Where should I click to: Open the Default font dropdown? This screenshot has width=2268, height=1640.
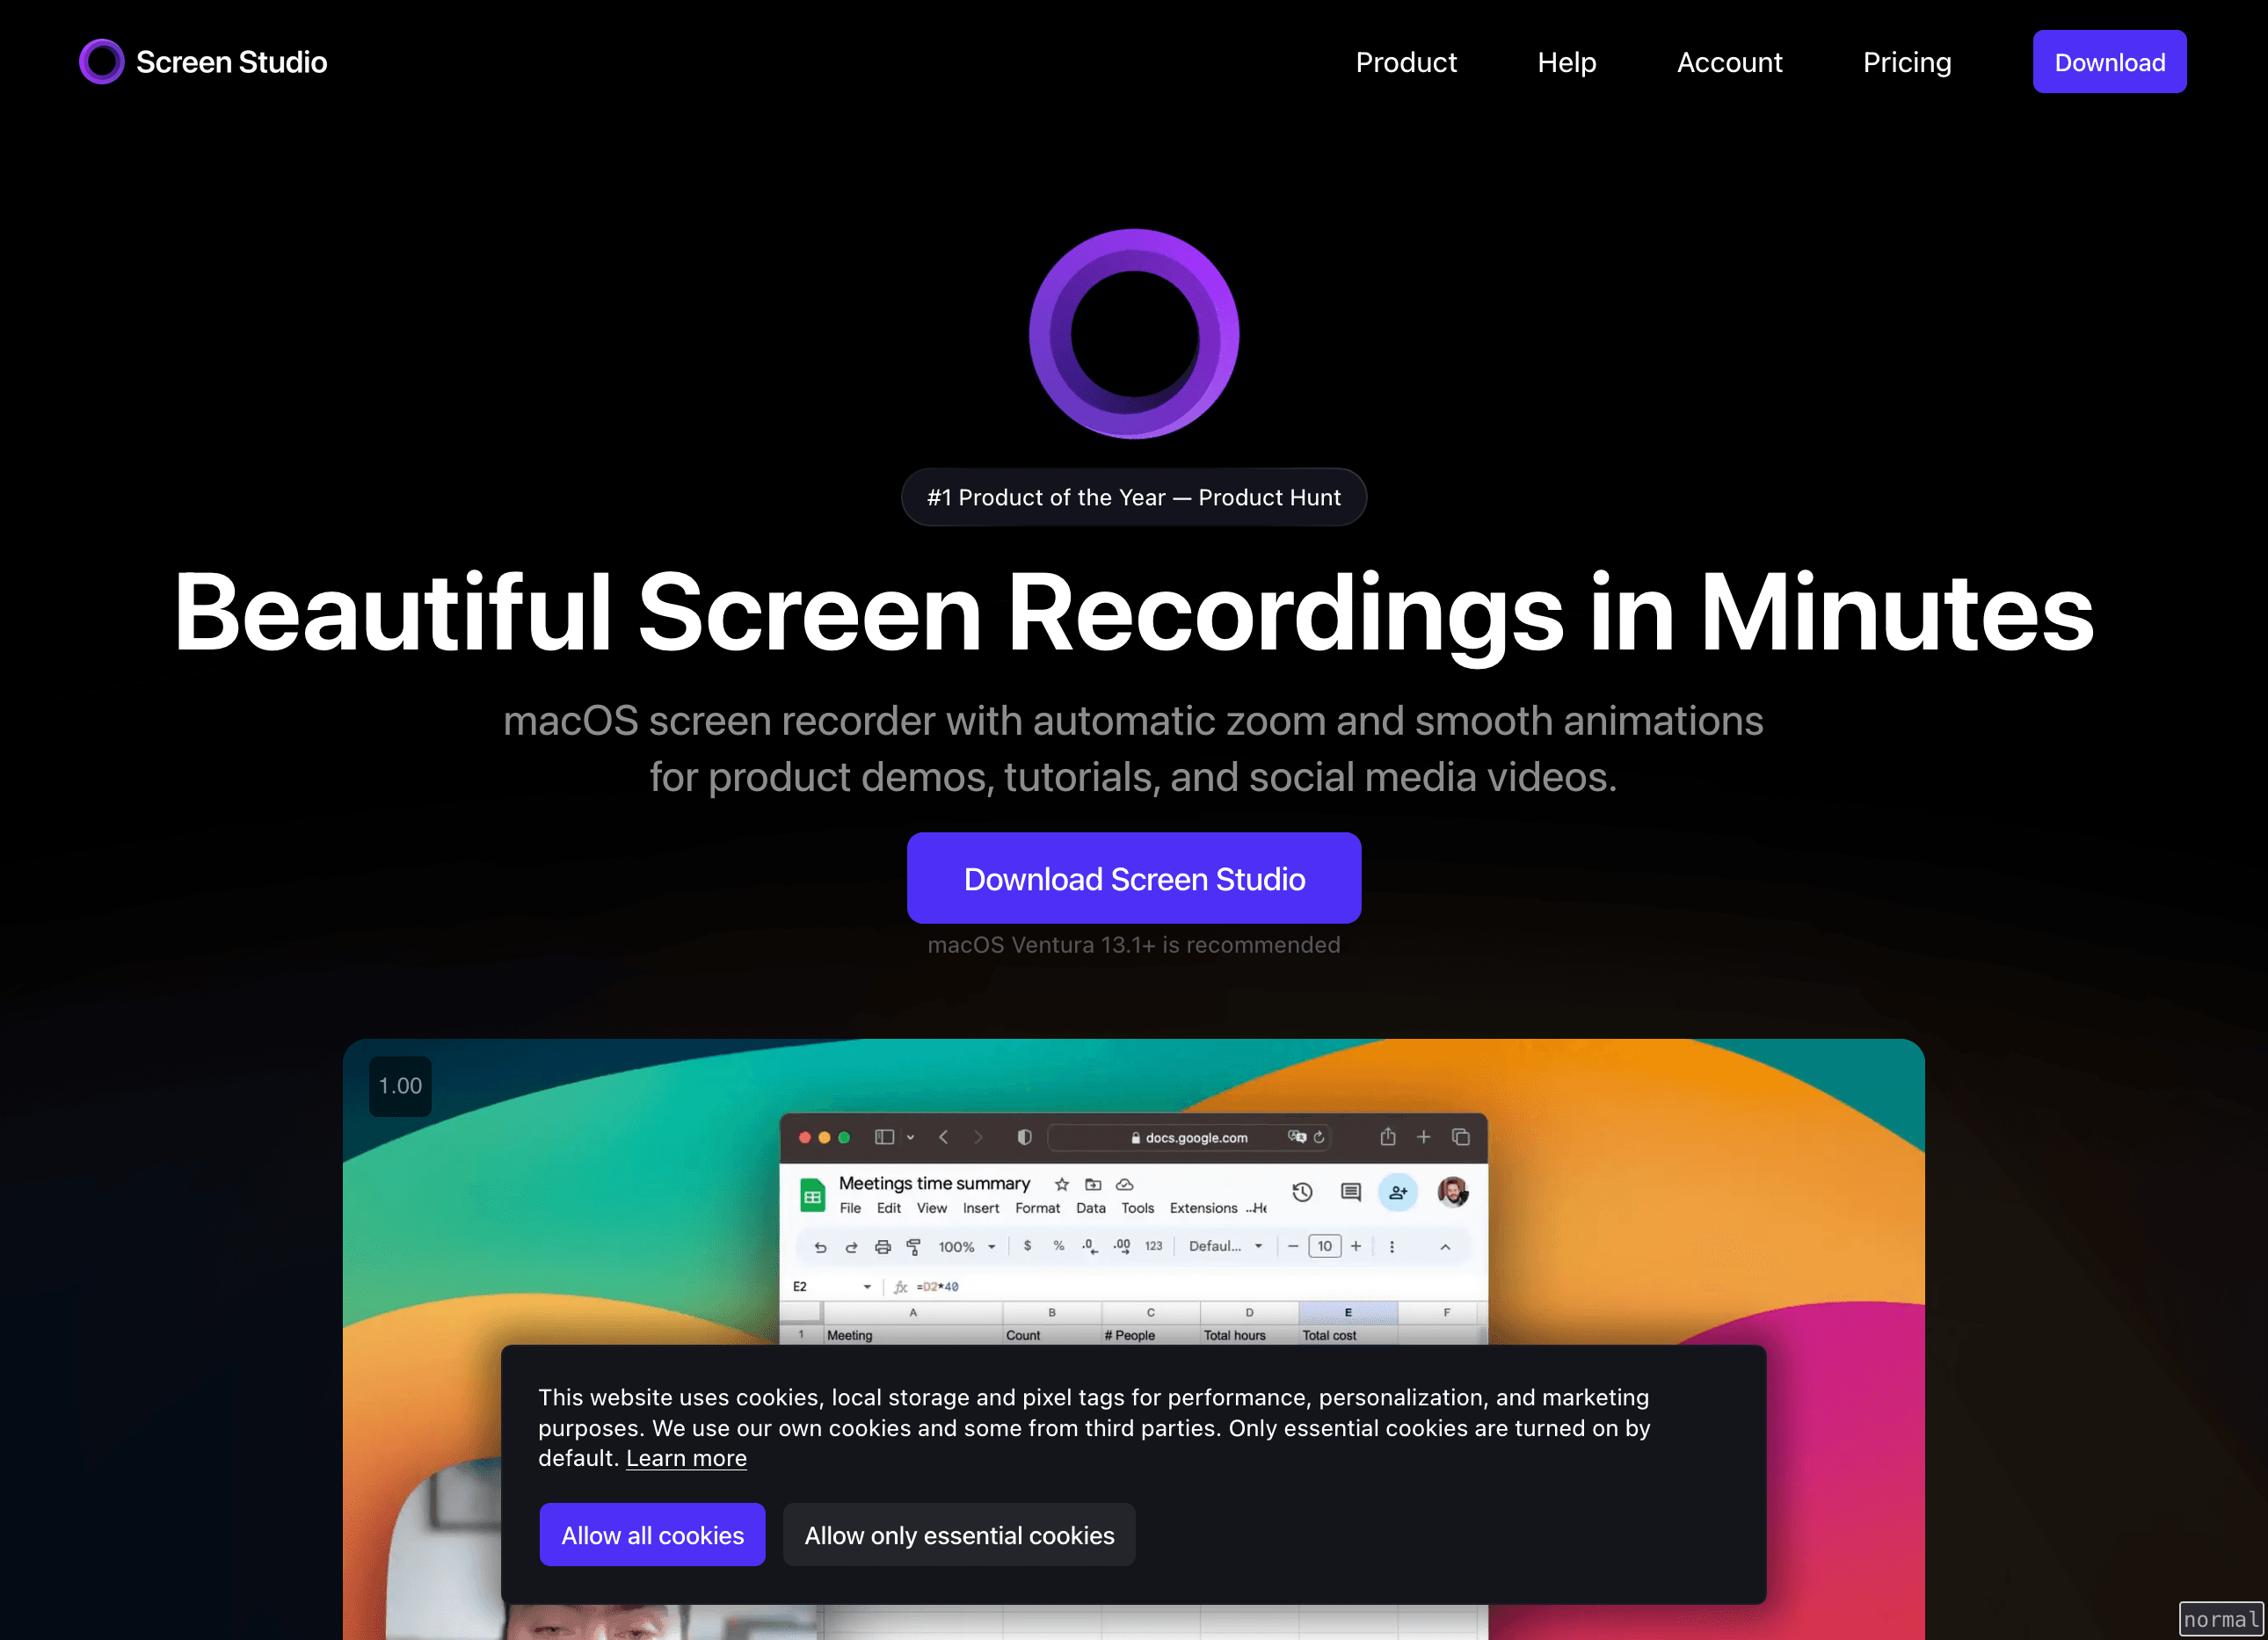(1226, 1246)
